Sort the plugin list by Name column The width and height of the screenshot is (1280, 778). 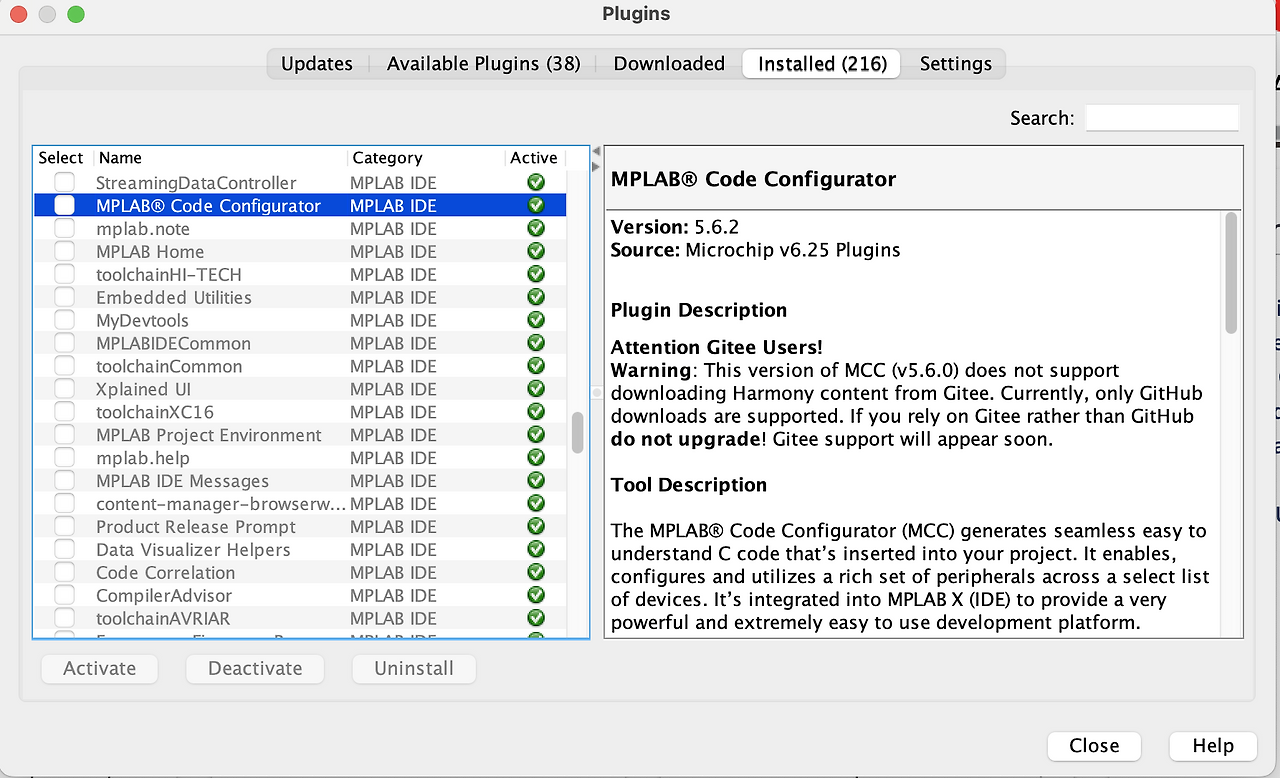(x=220, y=158)
